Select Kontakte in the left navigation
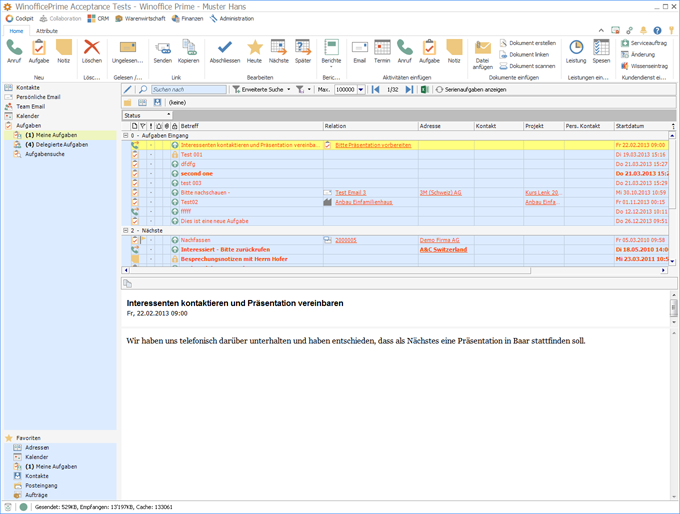The height and width of the screenshot is (514, 680). pos(28,88)
